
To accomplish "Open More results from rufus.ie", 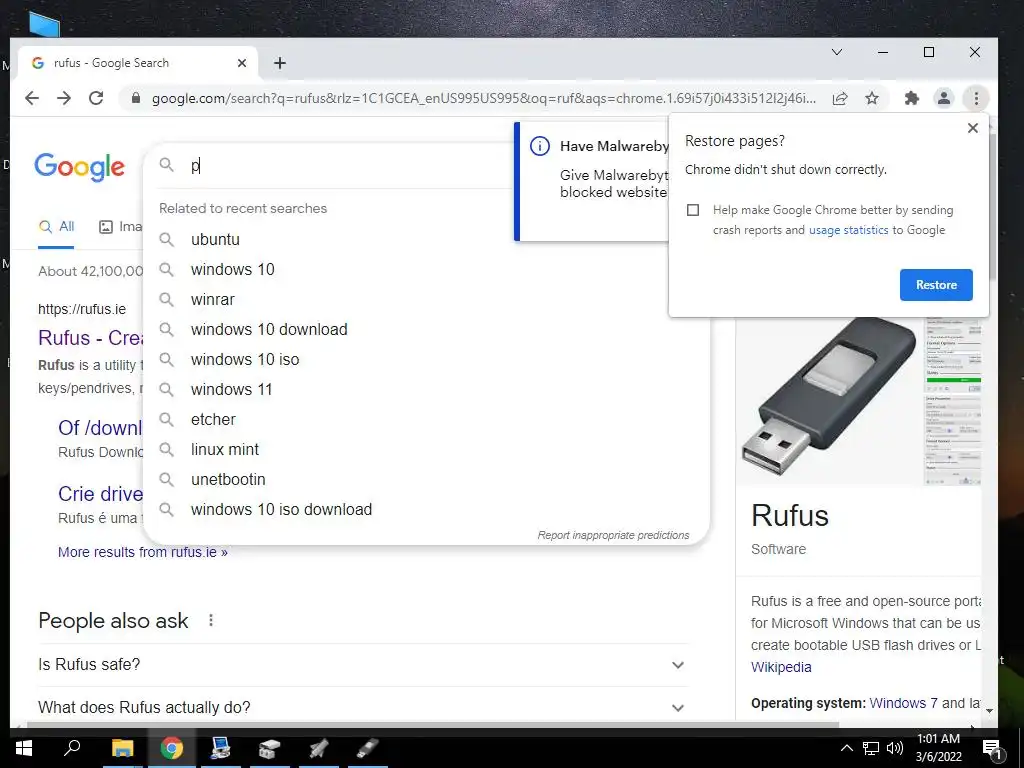I will click(x=143, y=552).
